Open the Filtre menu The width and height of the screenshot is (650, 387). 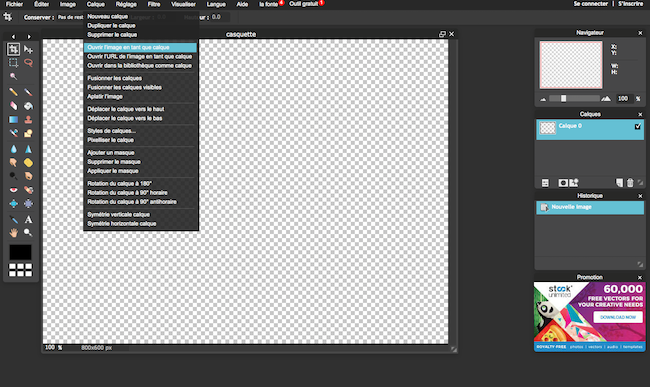[x=154, y=4]
